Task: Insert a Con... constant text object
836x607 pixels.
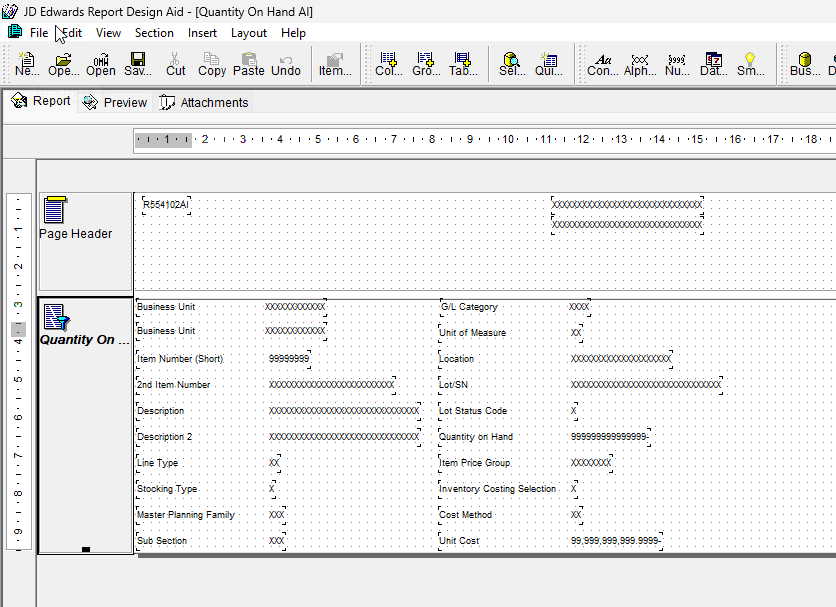Action: 603,63
